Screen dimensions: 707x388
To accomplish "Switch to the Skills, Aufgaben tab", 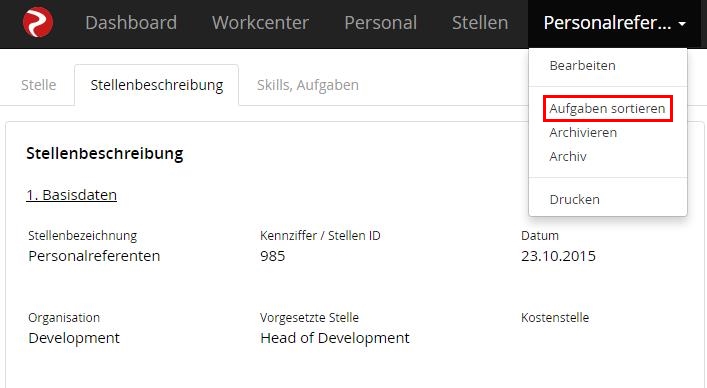I will click(308, 85).
